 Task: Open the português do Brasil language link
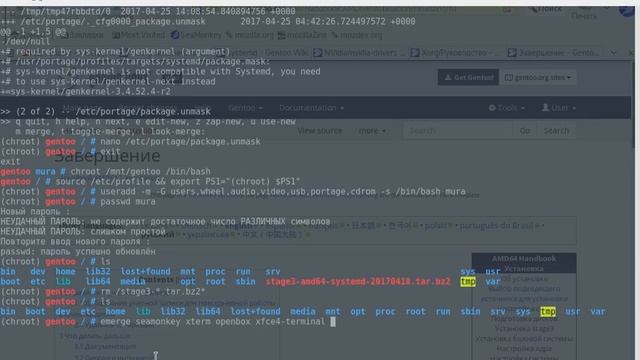pos(497,225)
